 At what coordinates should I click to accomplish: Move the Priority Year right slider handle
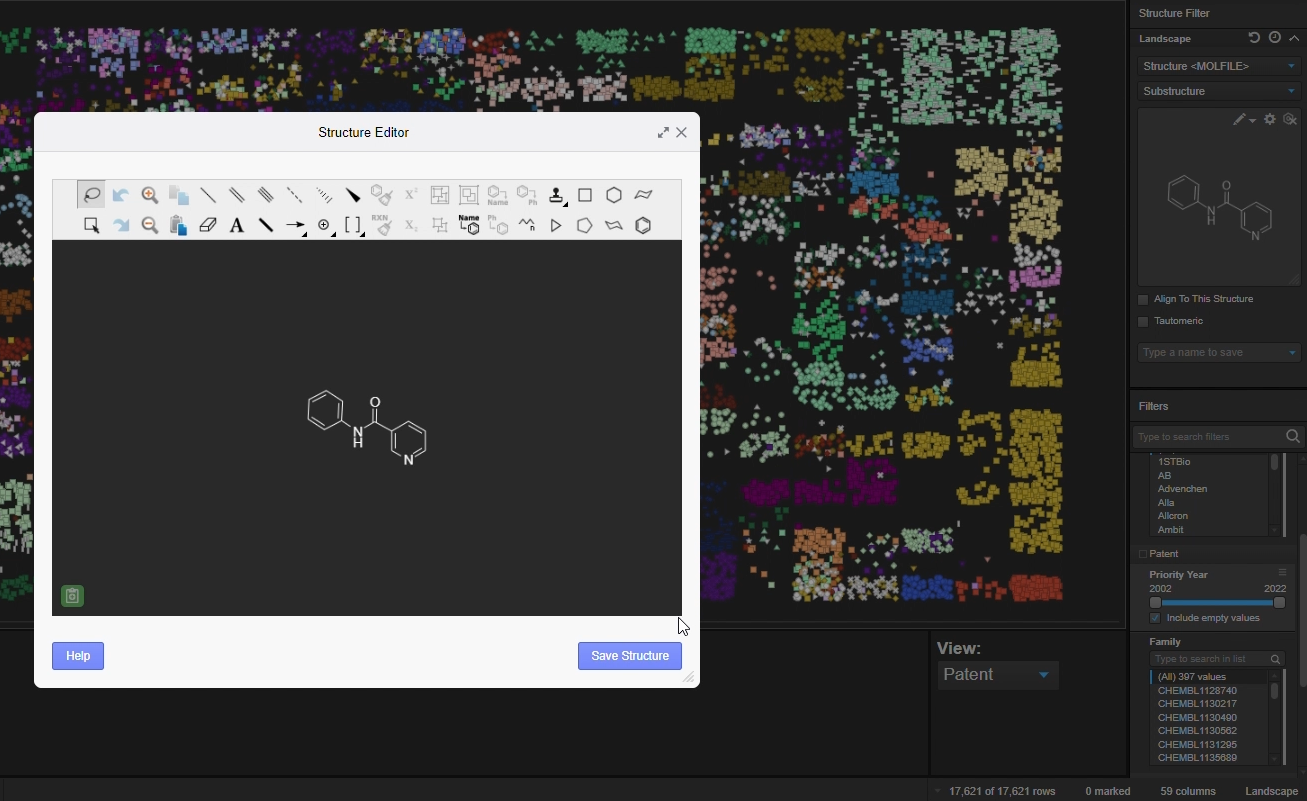coord(1279,603)
